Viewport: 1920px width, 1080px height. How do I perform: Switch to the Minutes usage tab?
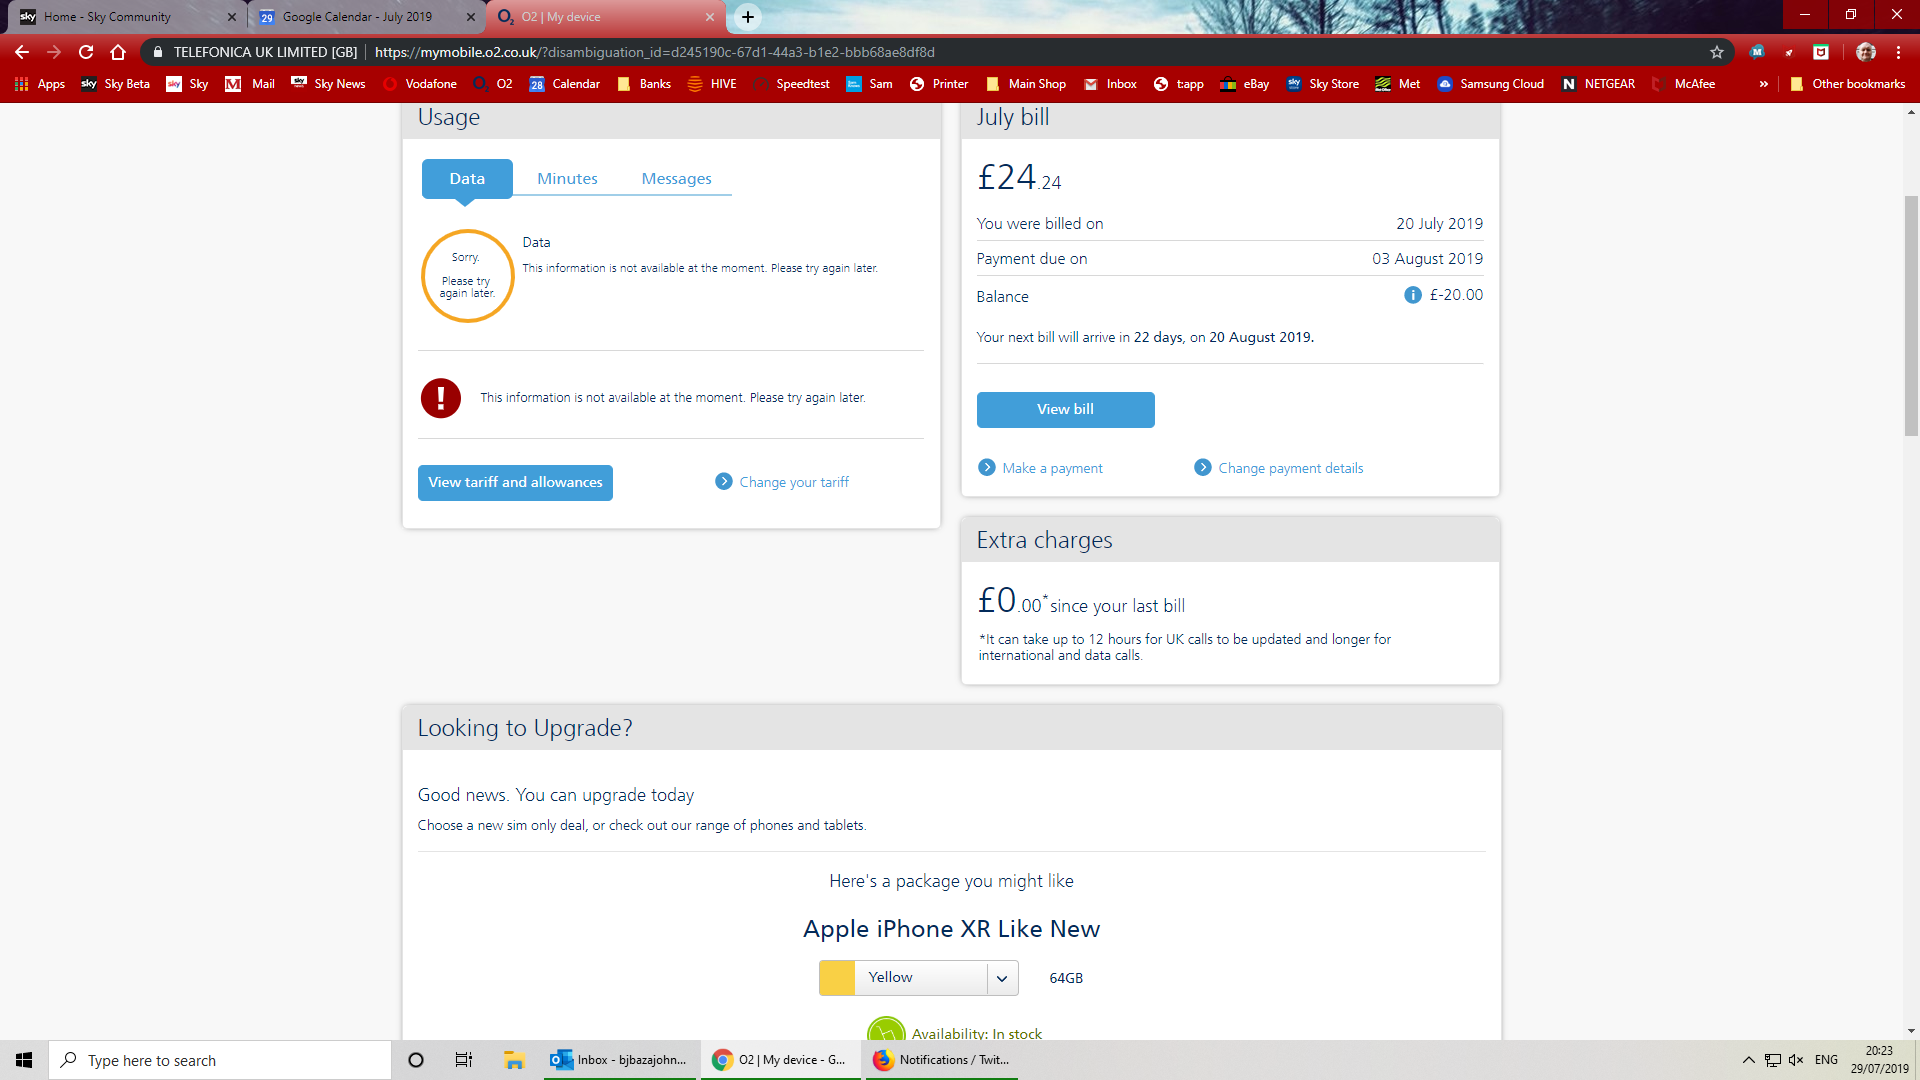coord(567,179)
